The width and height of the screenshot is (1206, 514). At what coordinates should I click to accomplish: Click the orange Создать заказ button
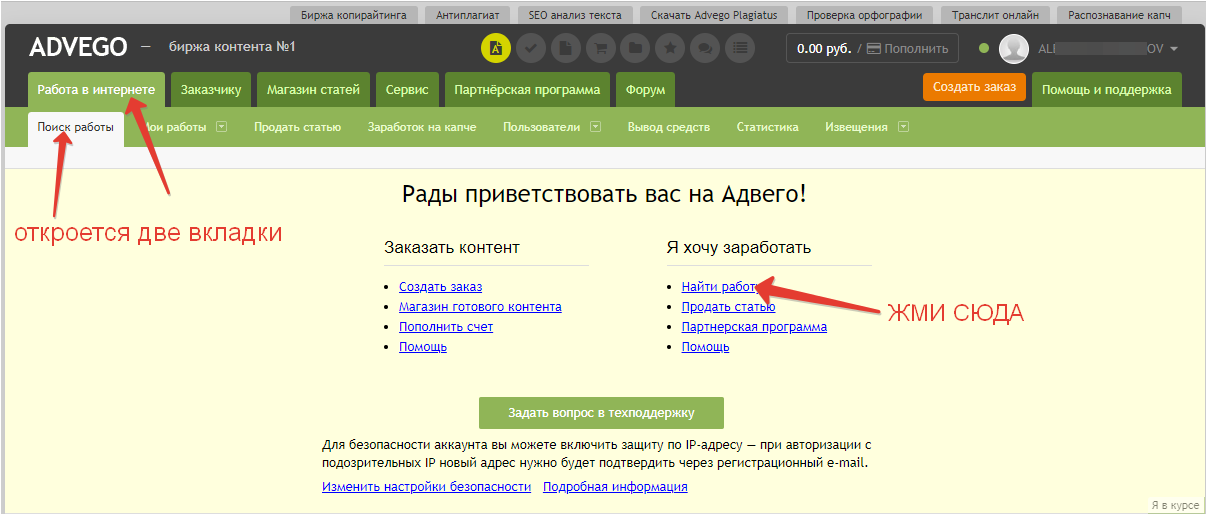coord(975,87)
